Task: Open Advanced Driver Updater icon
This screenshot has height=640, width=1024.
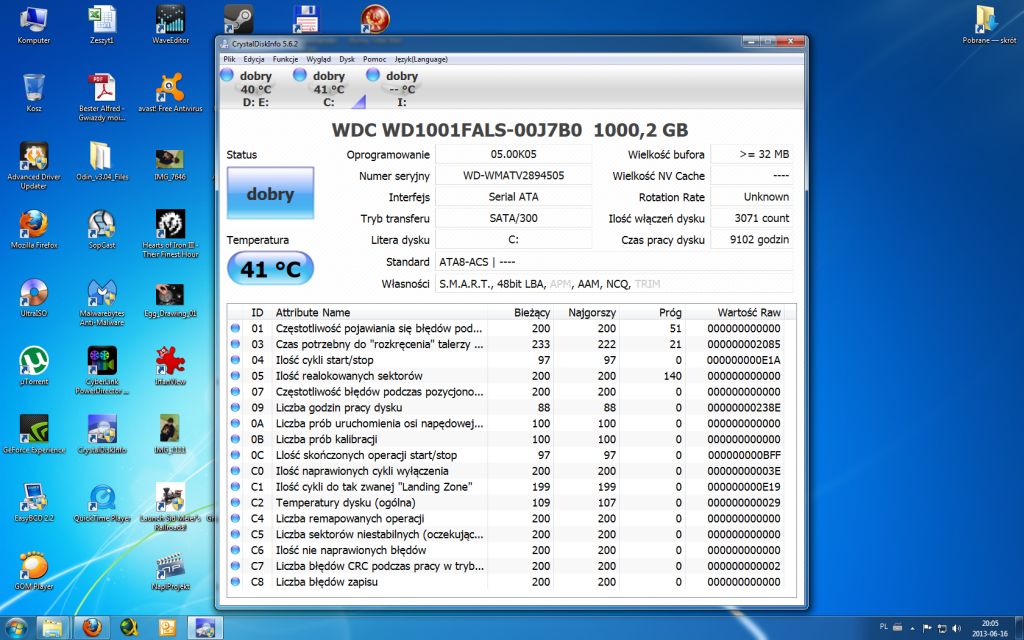Action: (x=33, y=166)
